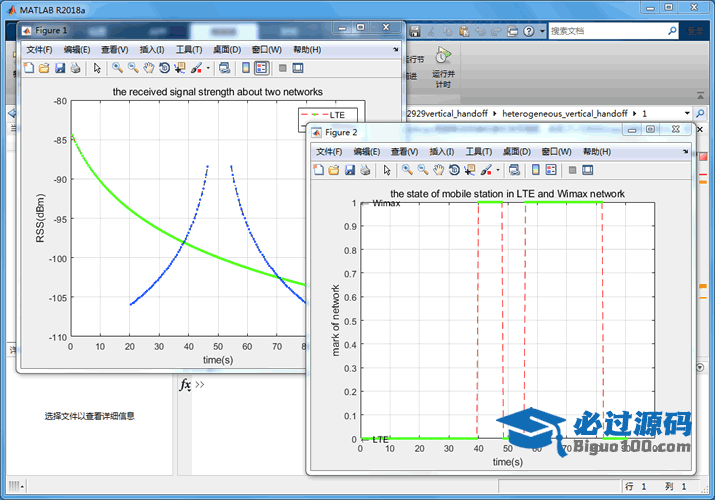Open brush color dropdown arrow in Figure 2
The image size is (715, 500).
[x=498, y=170]
